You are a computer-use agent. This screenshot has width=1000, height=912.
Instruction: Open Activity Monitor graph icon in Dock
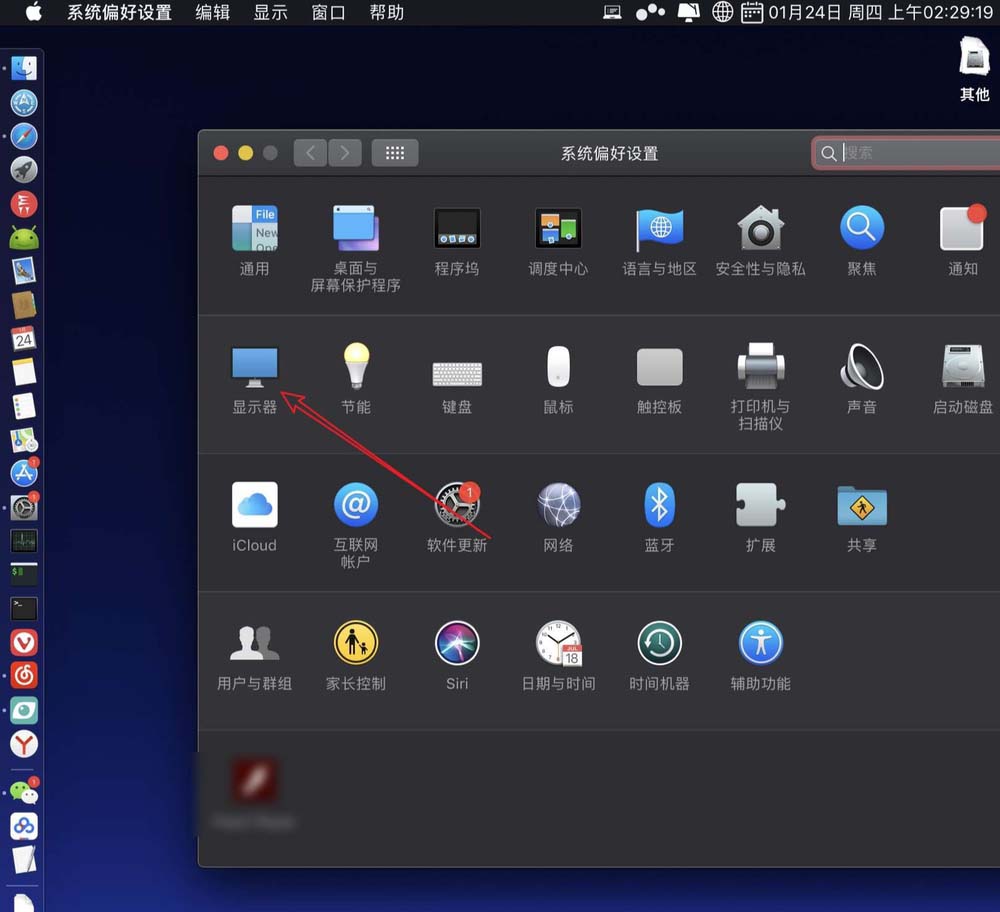[24, 541]
